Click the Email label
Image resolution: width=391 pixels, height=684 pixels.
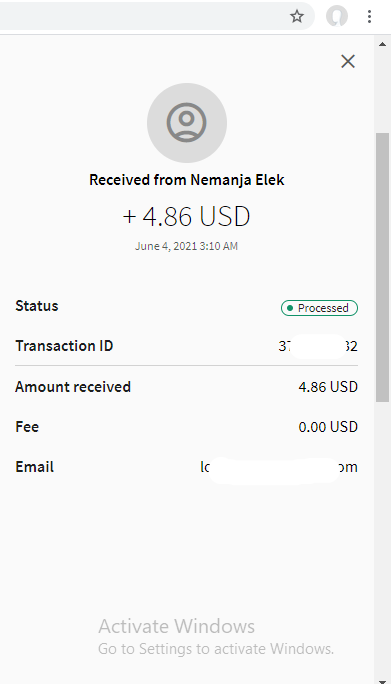click(x=34, y=467)
